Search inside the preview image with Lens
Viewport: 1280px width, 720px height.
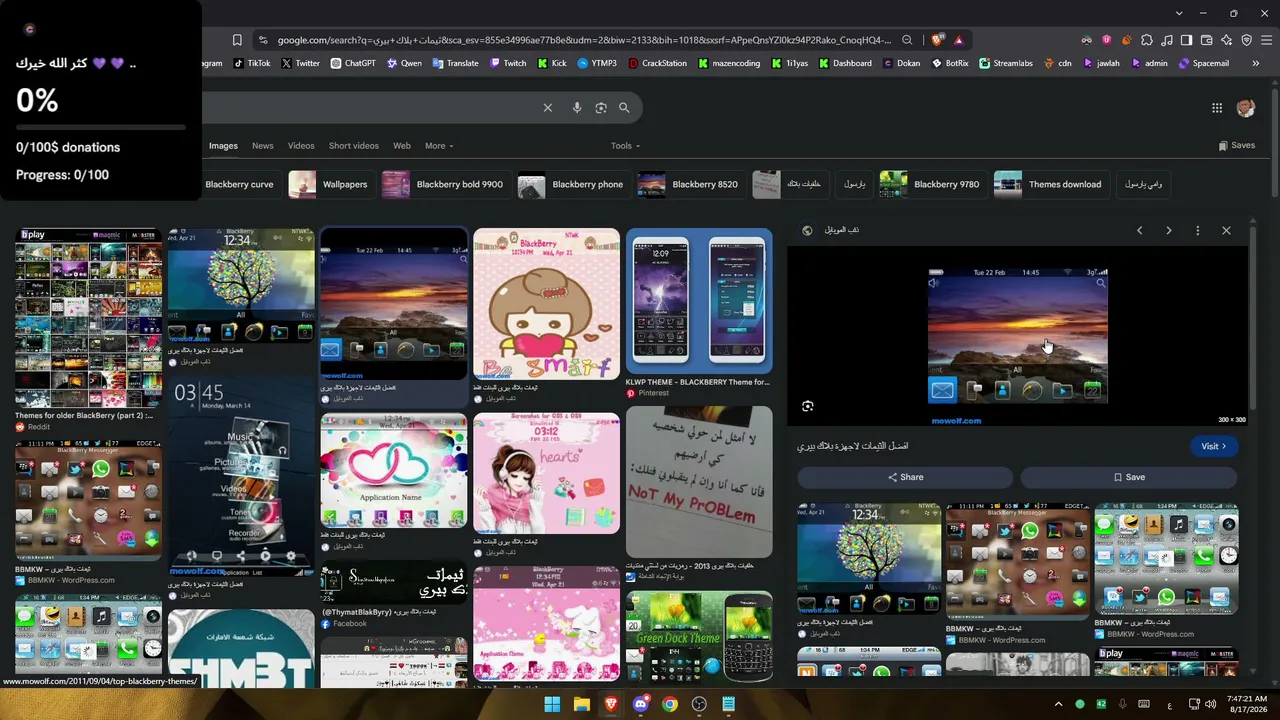tap(808, 406)
